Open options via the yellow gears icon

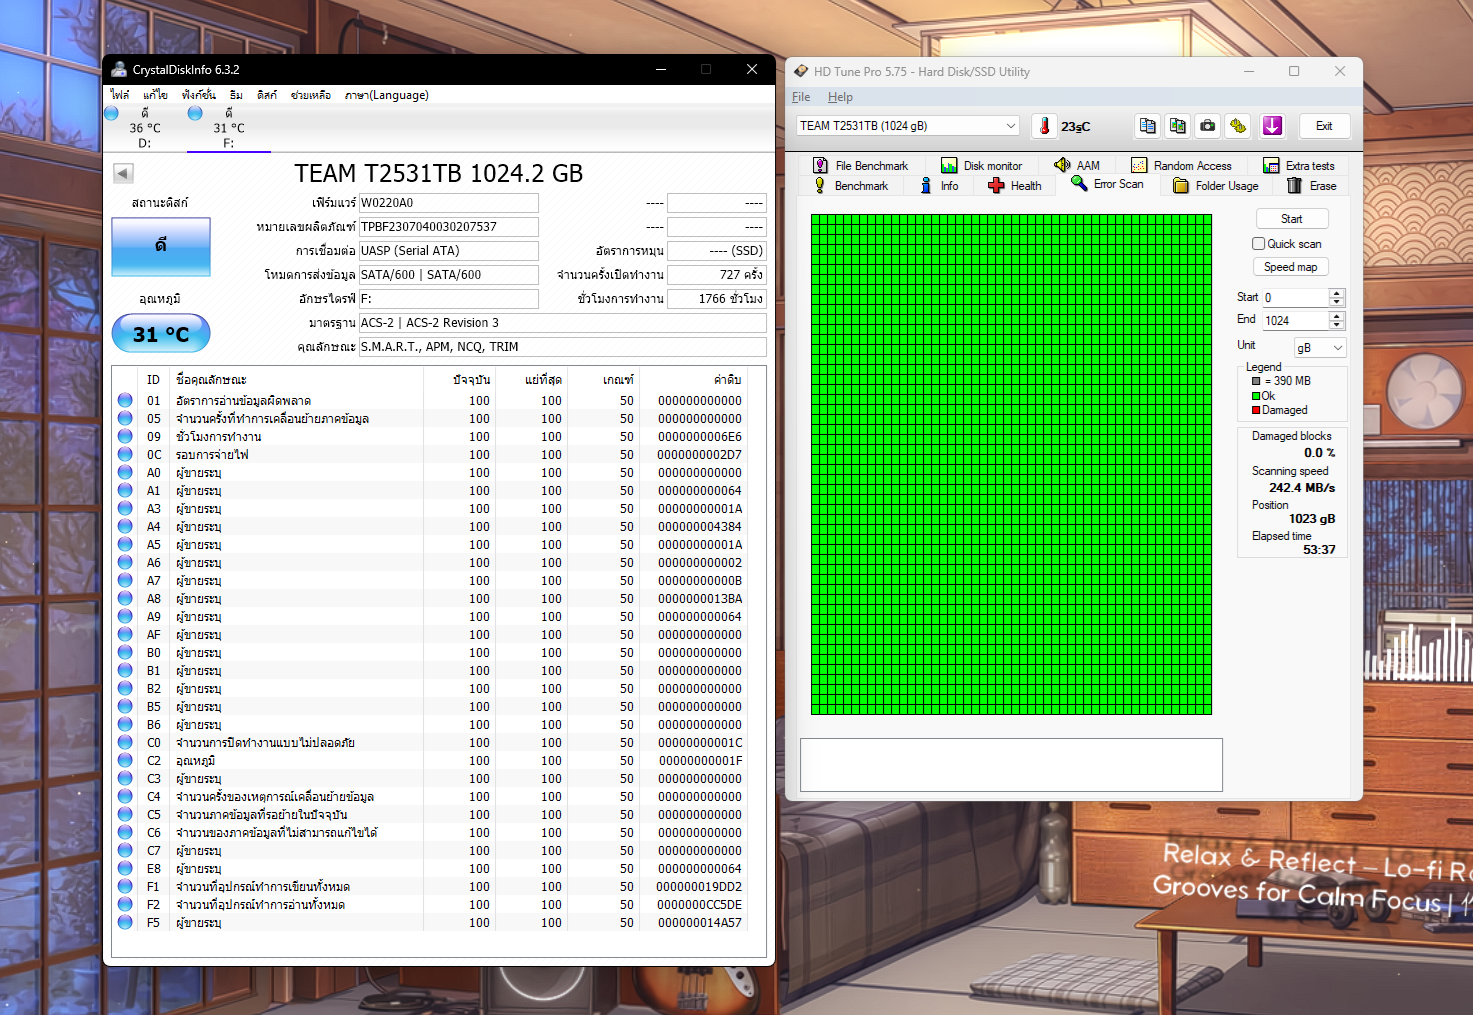pos(1238,126)
